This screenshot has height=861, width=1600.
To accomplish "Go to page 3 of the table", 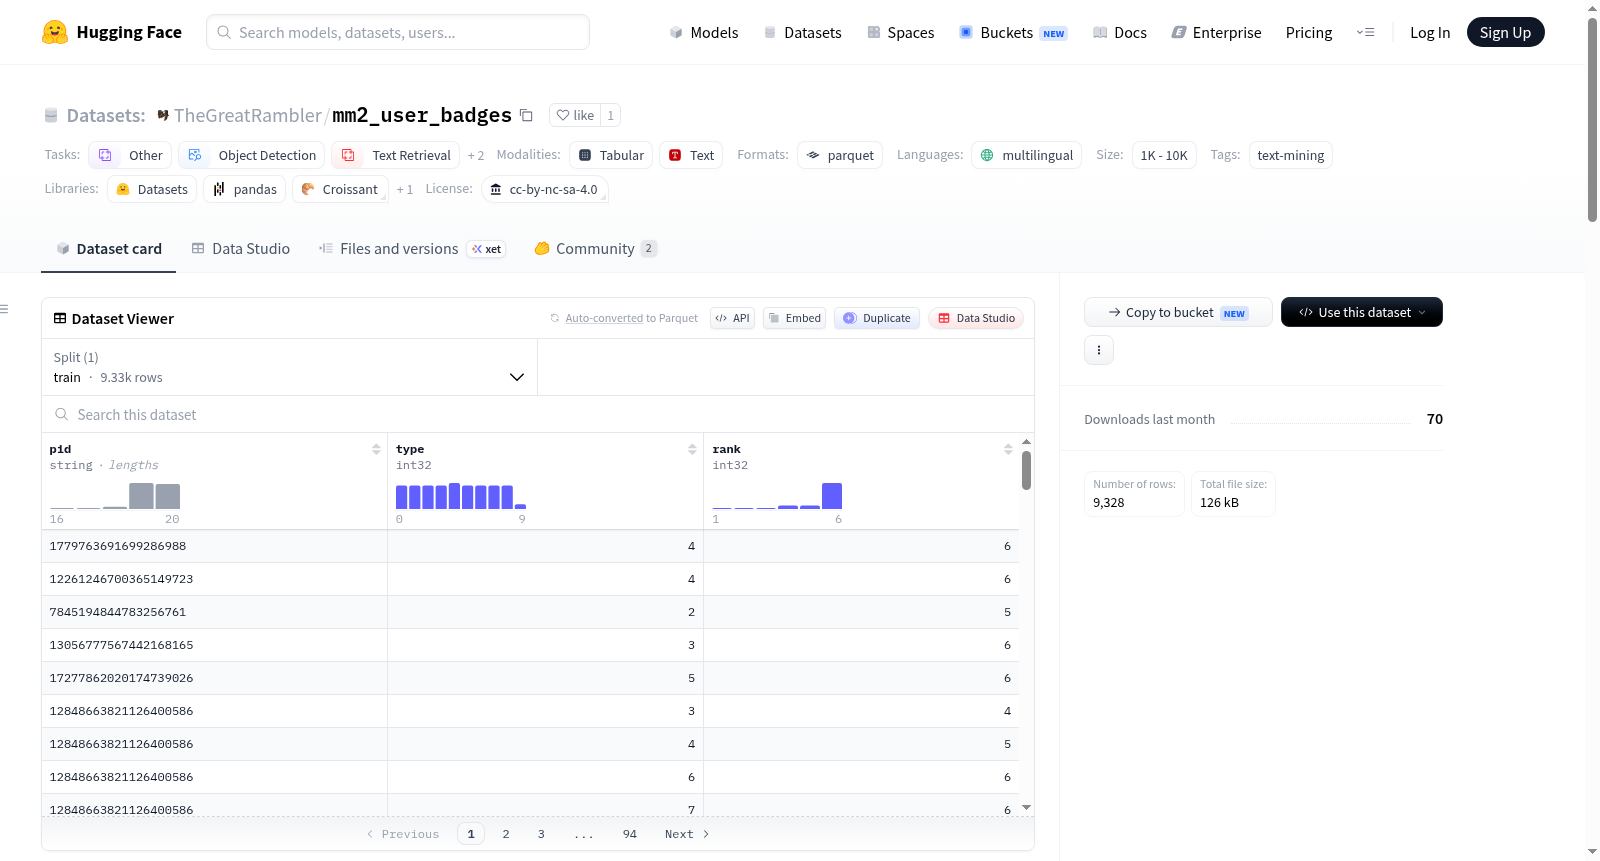I will point(541,834).
